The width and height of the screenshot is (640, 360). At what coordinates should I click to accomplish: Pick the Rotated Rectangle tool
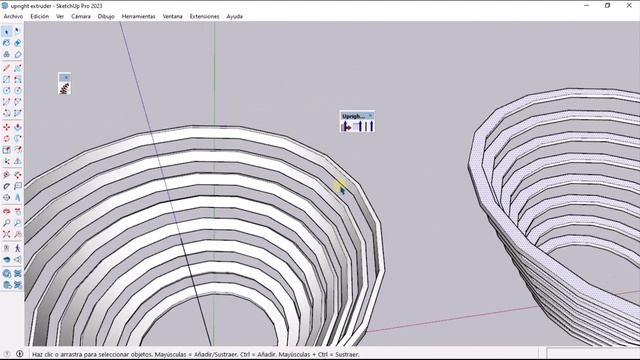pos(18,80)
